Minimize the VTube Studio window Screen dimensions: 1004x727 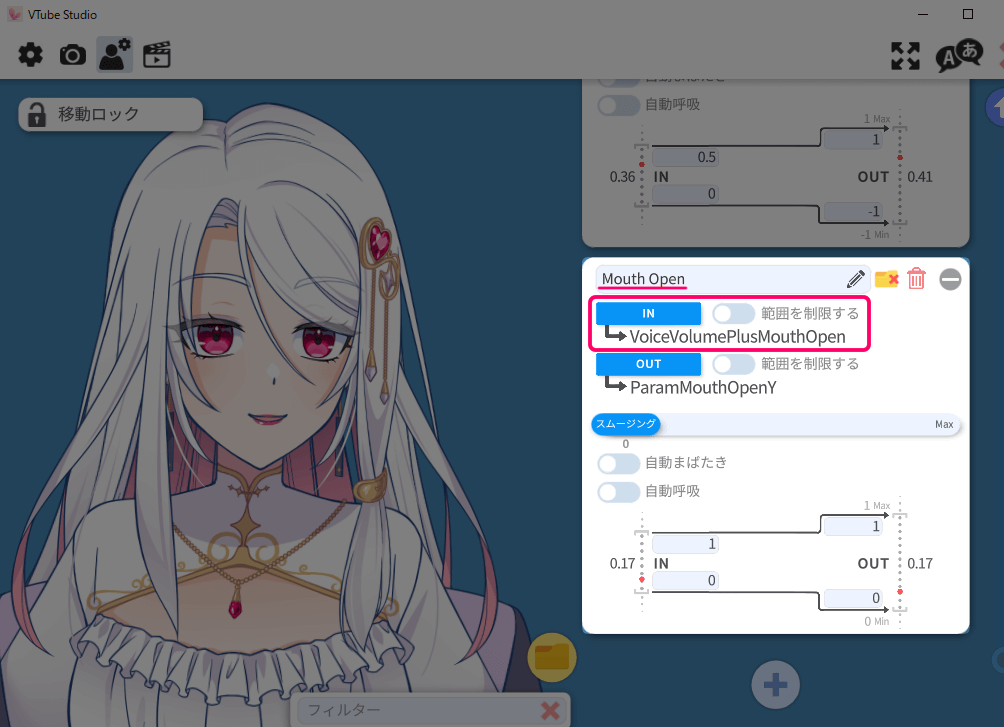coord(923,14)
